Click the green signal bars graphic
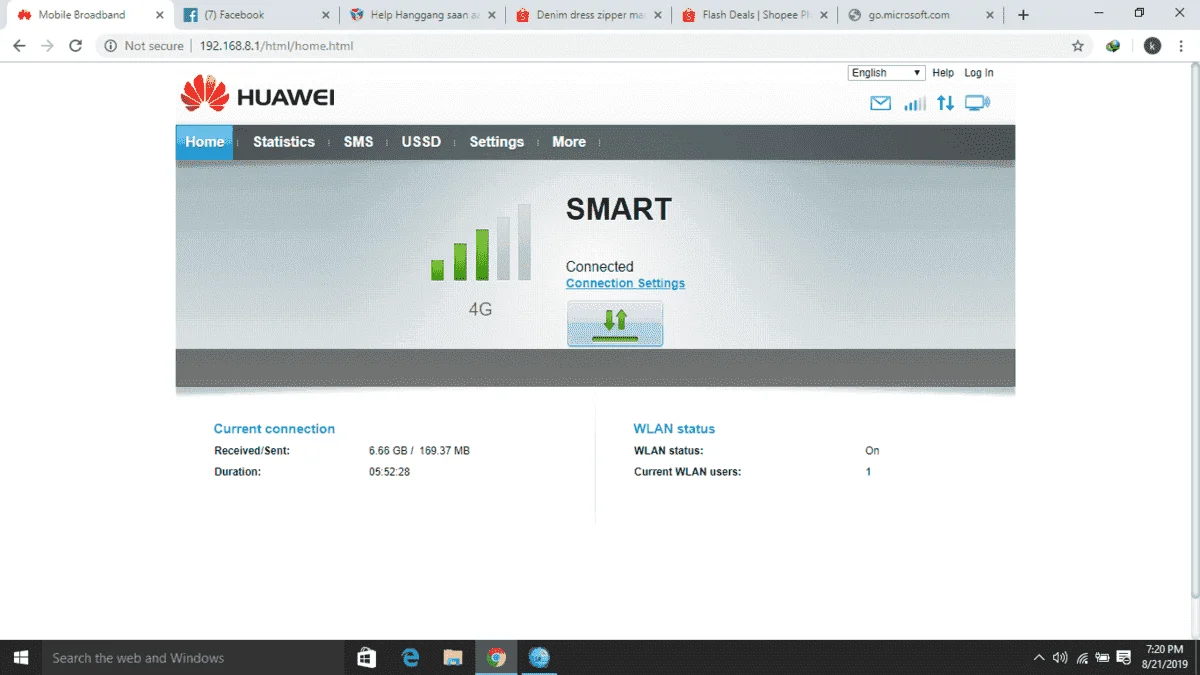1200x675 pixels. click(481, 243)
